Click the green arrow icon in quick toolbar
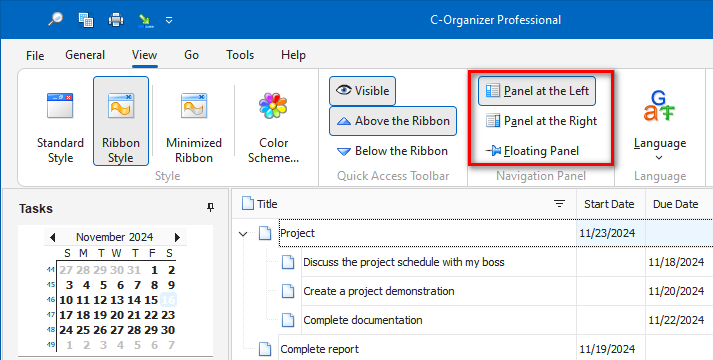The image size is (713, 360). 146,20
